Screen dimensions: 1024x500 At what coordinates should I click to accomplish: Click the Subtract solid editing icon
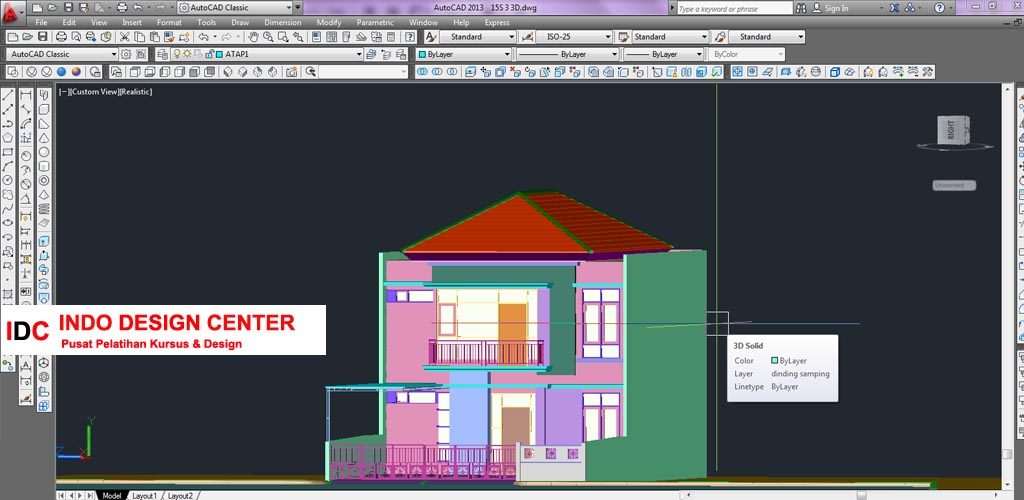437,72
